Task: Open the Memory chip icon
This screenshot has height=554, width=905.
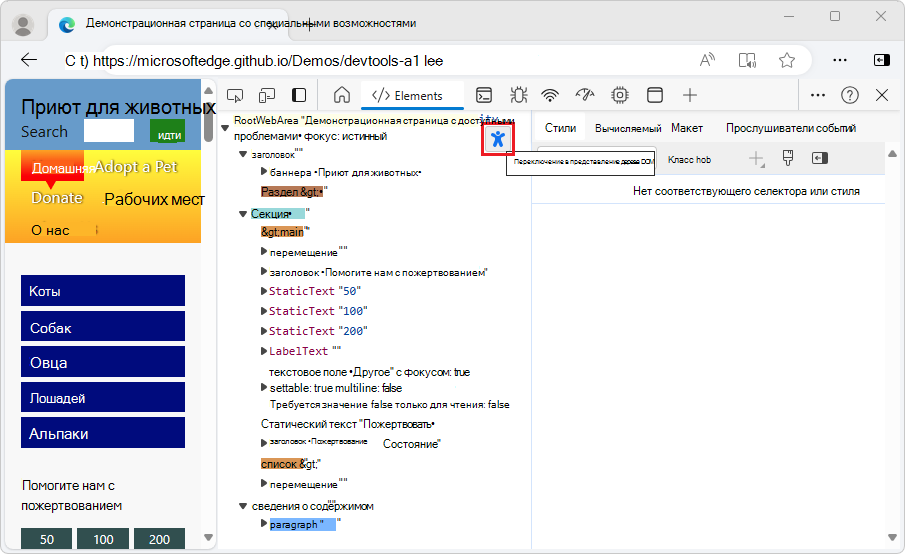Action: pyautogui.click(x=620, y=95)
